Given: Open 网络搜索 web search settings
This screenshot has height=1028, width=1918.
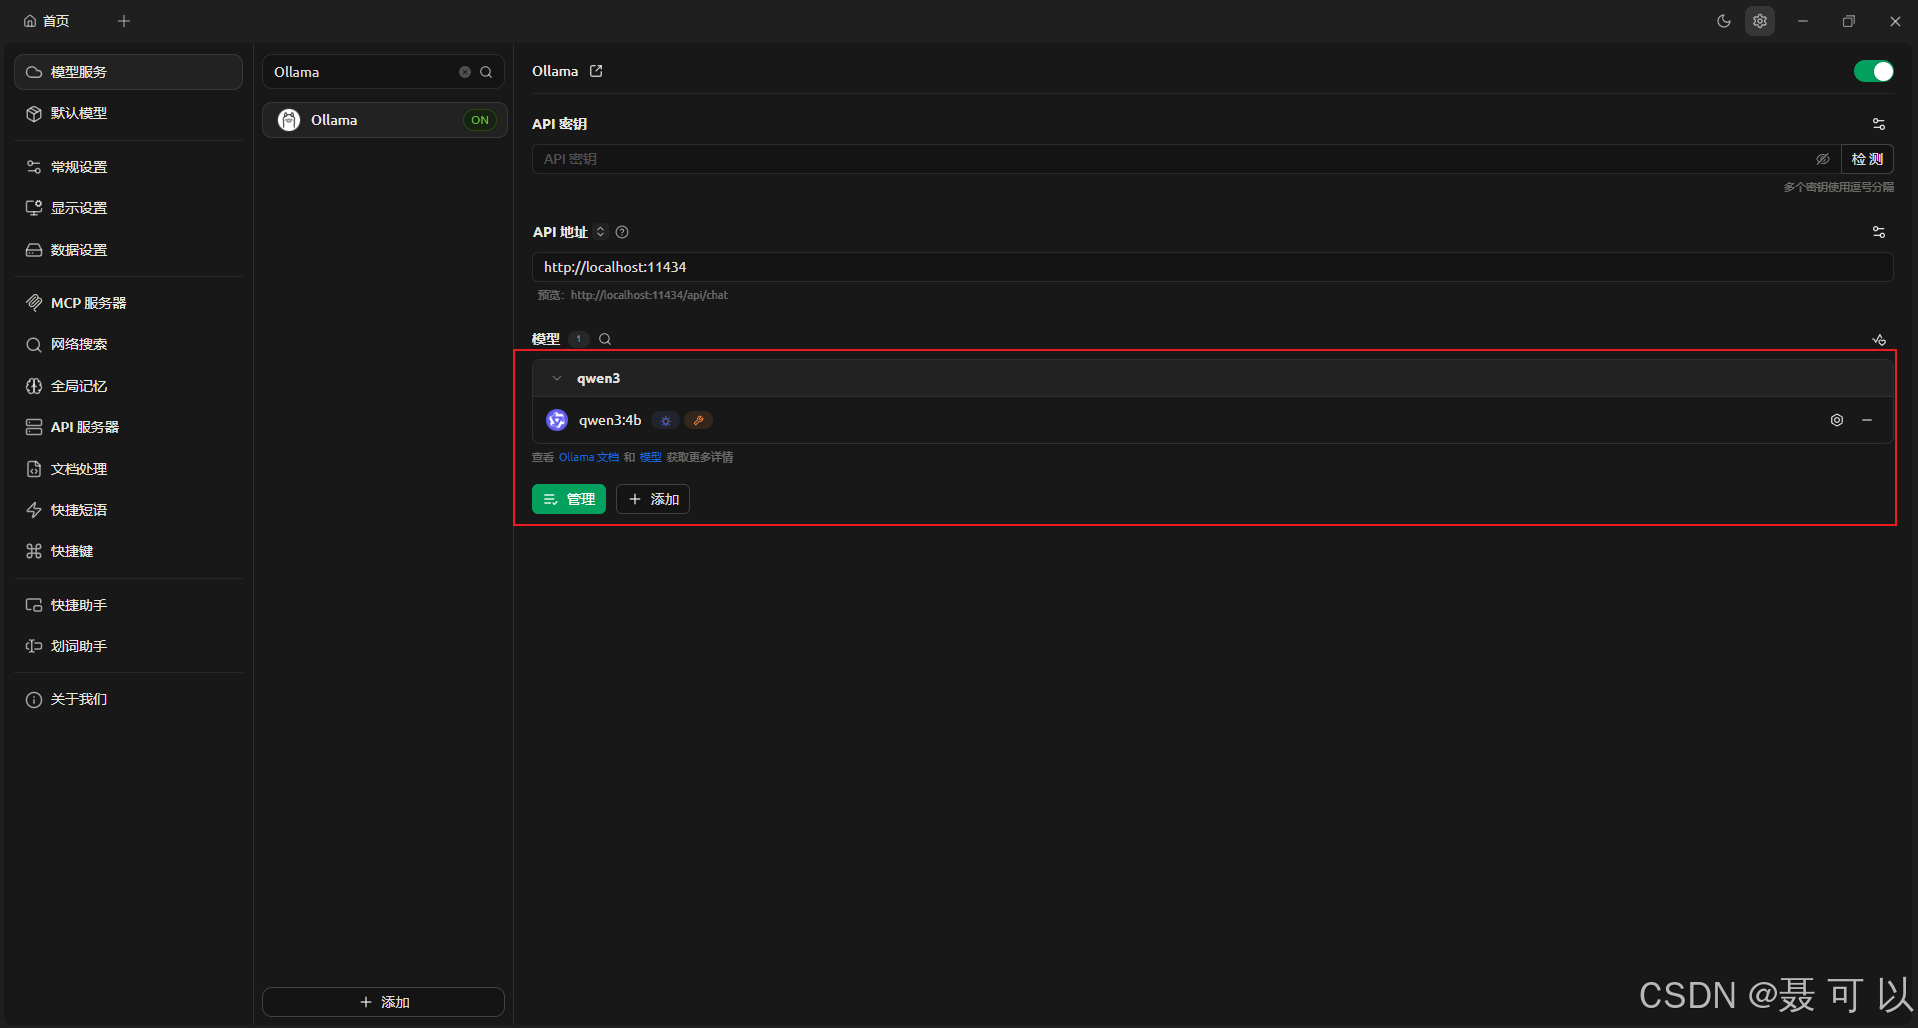Looking at the screenshot, I should [x=128, y=344].
